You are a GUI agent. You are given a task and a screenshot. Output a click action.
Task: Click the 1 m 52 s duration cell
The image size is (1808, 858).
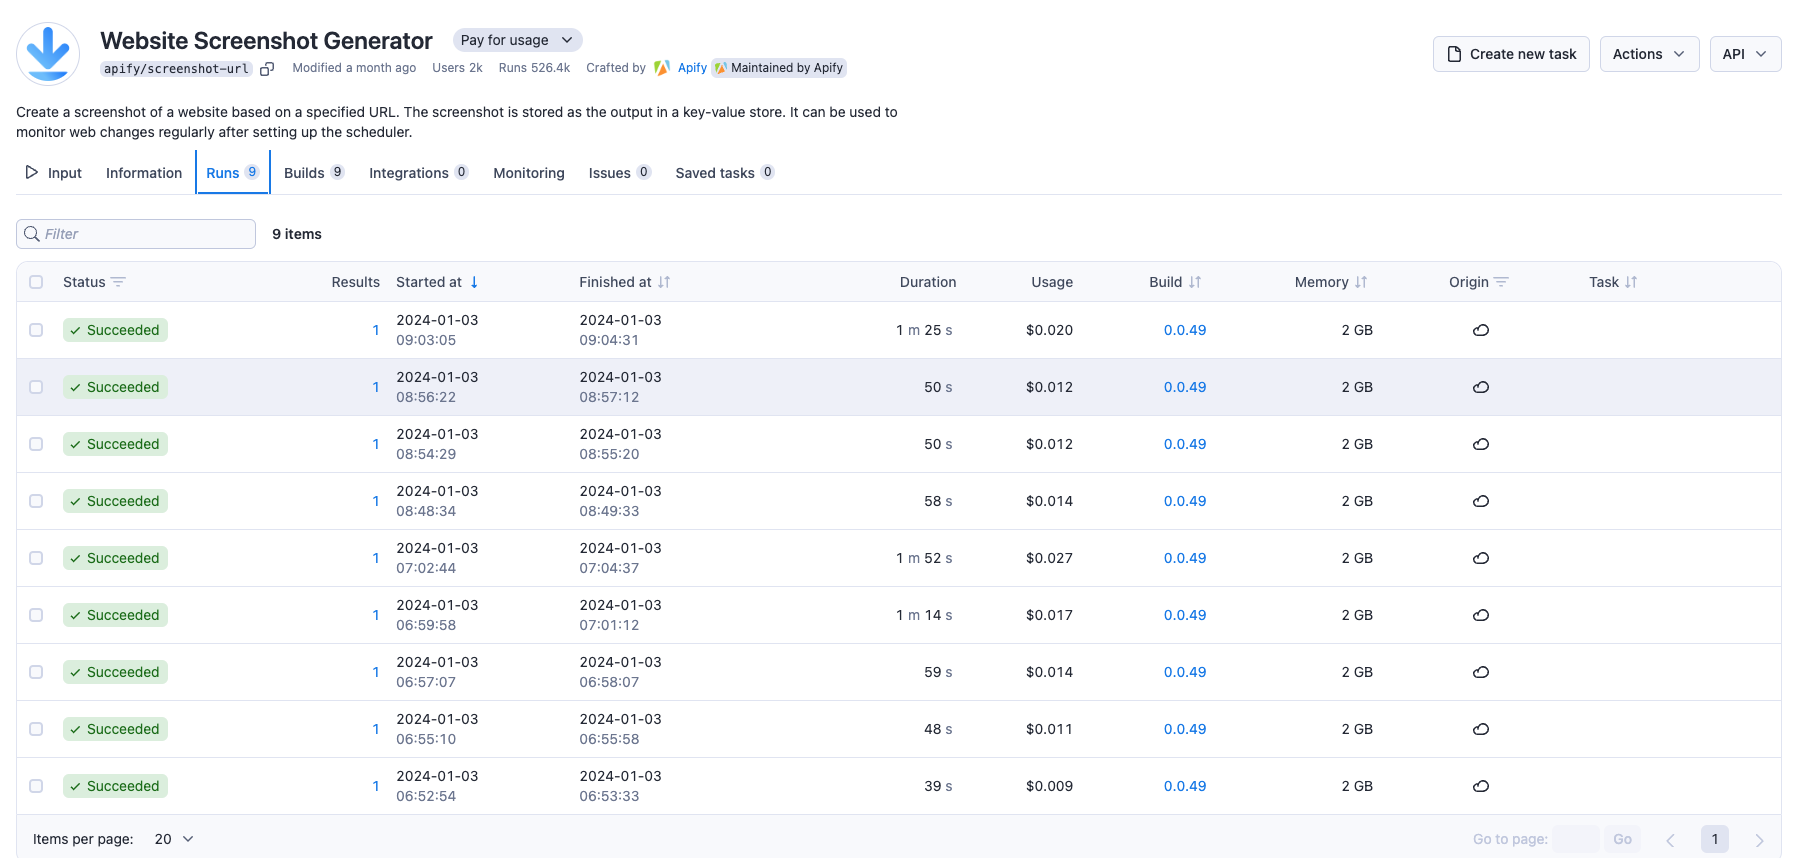tap(924, 558)
